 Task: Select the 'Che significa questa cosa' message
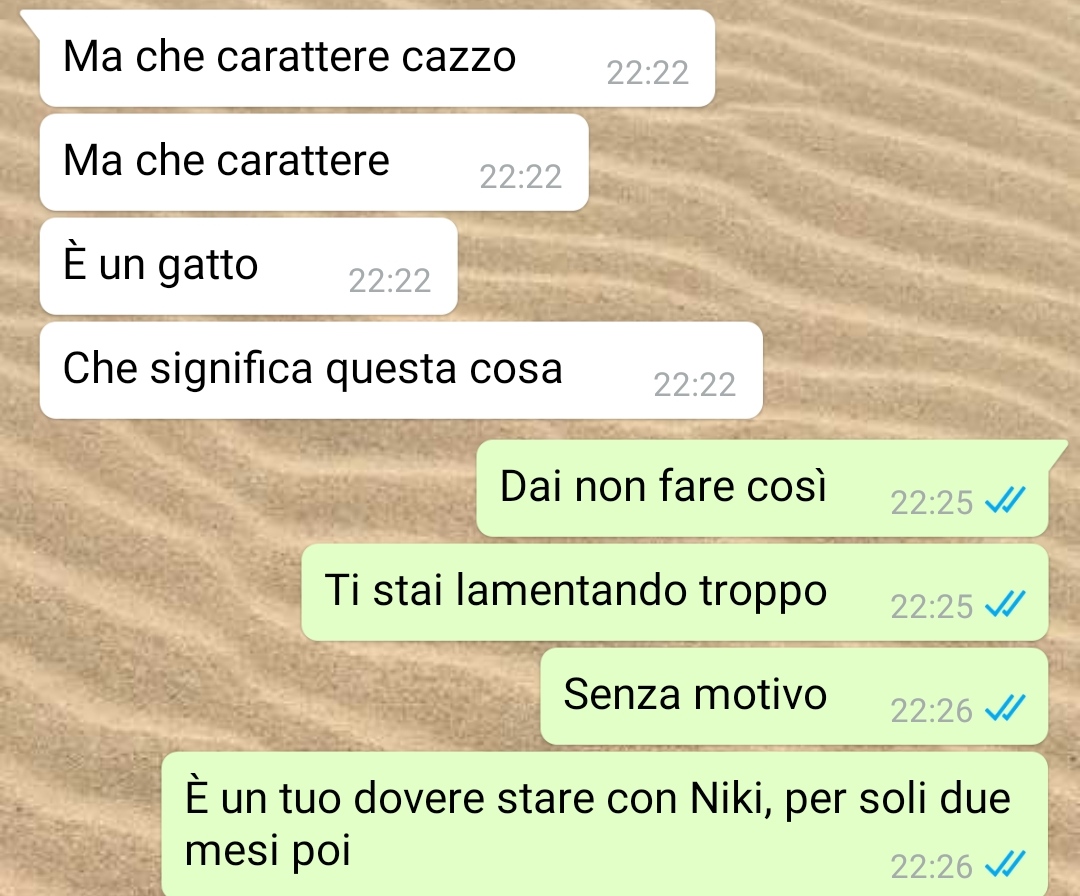(x=401, y=371)
